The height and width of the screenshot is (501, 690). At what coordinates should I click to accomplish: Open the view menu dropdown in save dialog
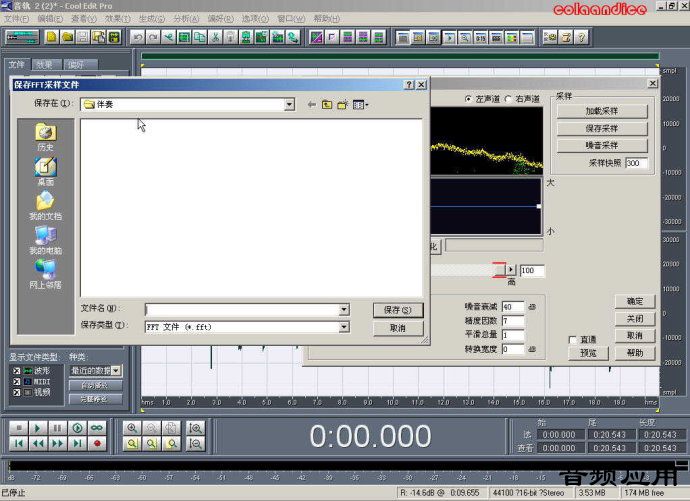coord(360,105)
